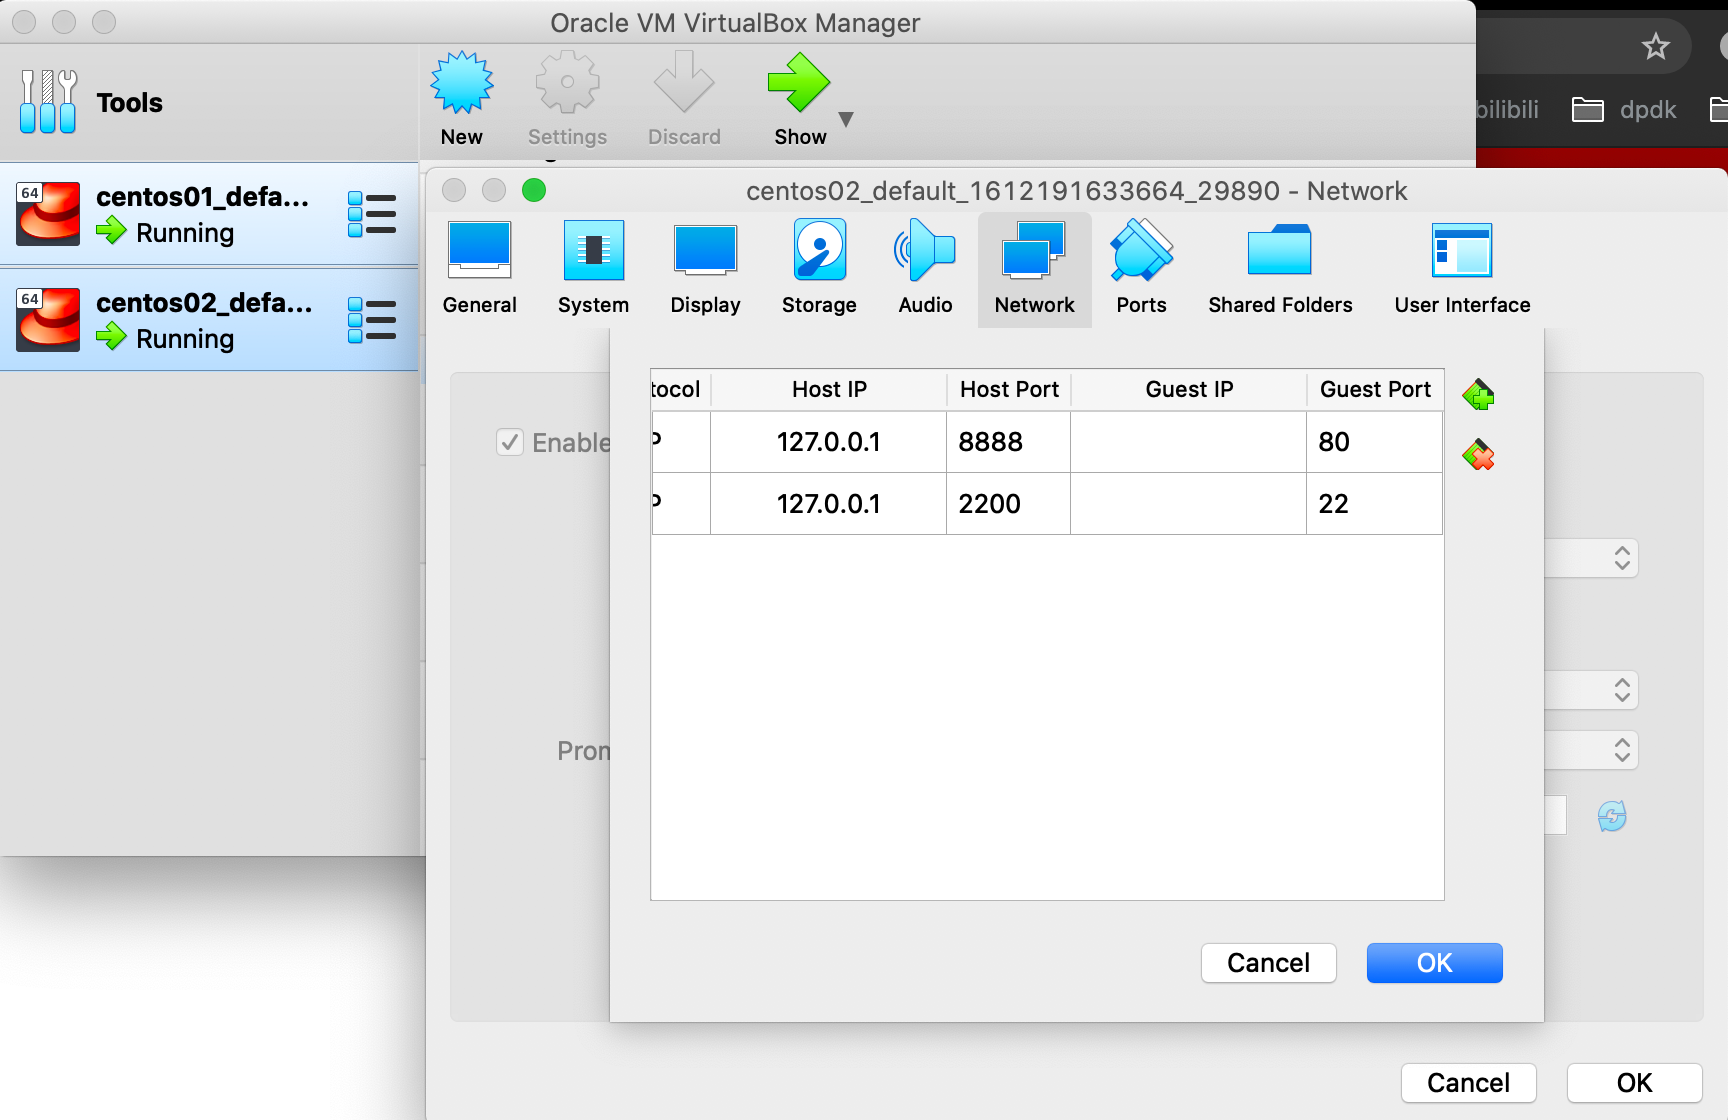The height and width of the screenshot is (1120, 1728).
Task: Open the General settings tab
Action: click(480, 269)
